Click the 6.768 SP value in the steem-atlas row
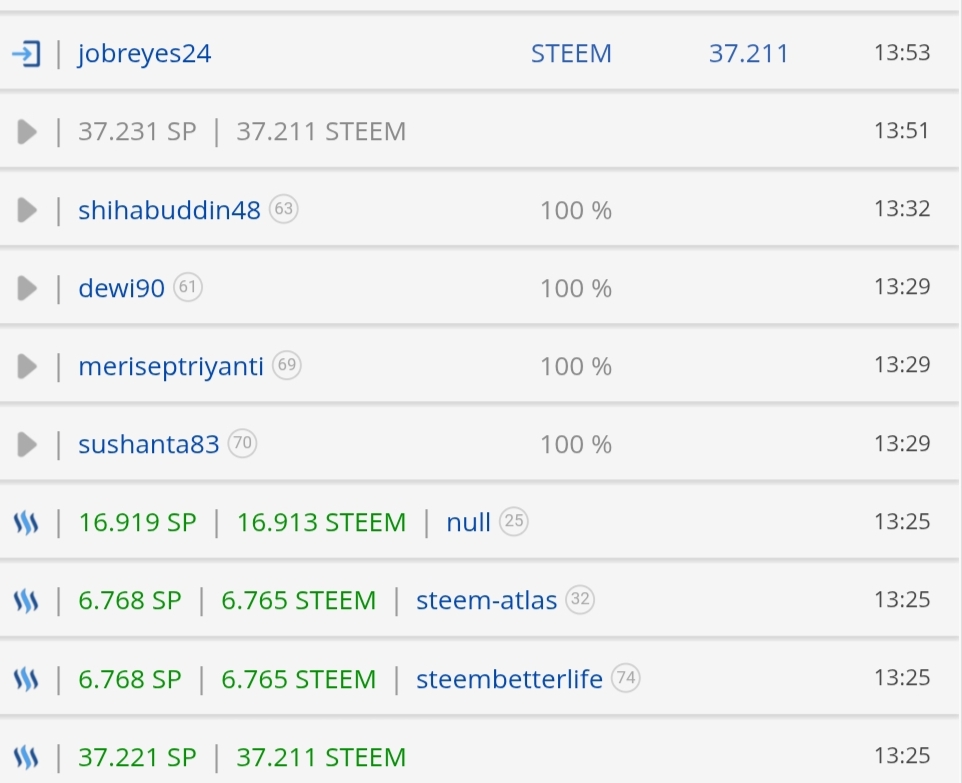Screen dimensions: 962x783 (x=130, y=601)
